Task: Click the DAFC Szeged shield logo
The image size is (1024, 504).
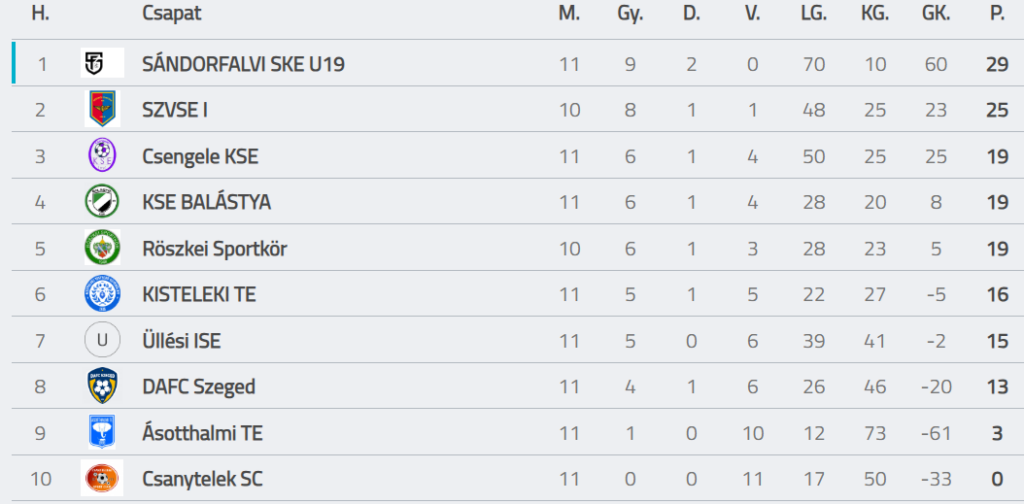Action: pyautogui.click(x=102, y=386)
